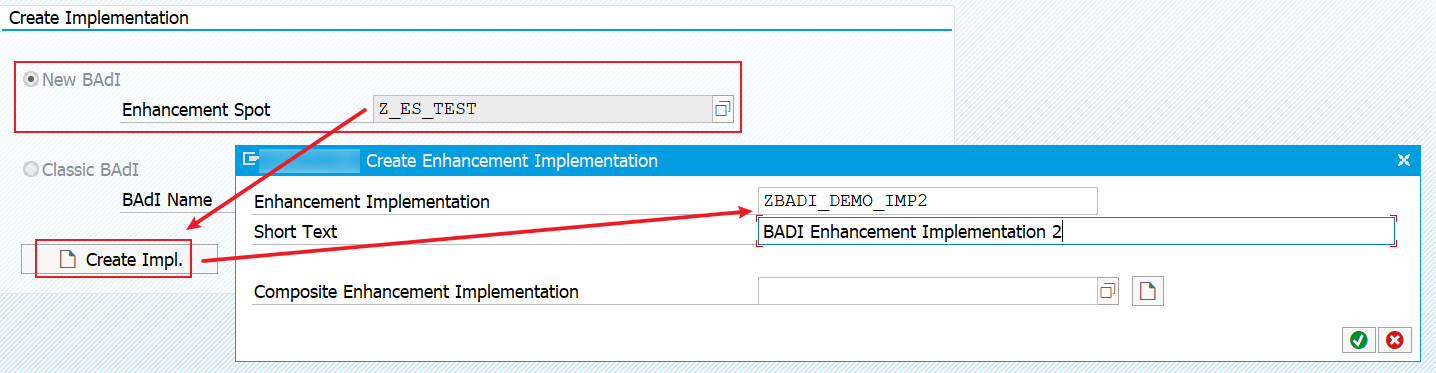Open value help for Composite Enhancement Implementation
Viewport: 1436px width, 373px height.
pos(1107,291)
